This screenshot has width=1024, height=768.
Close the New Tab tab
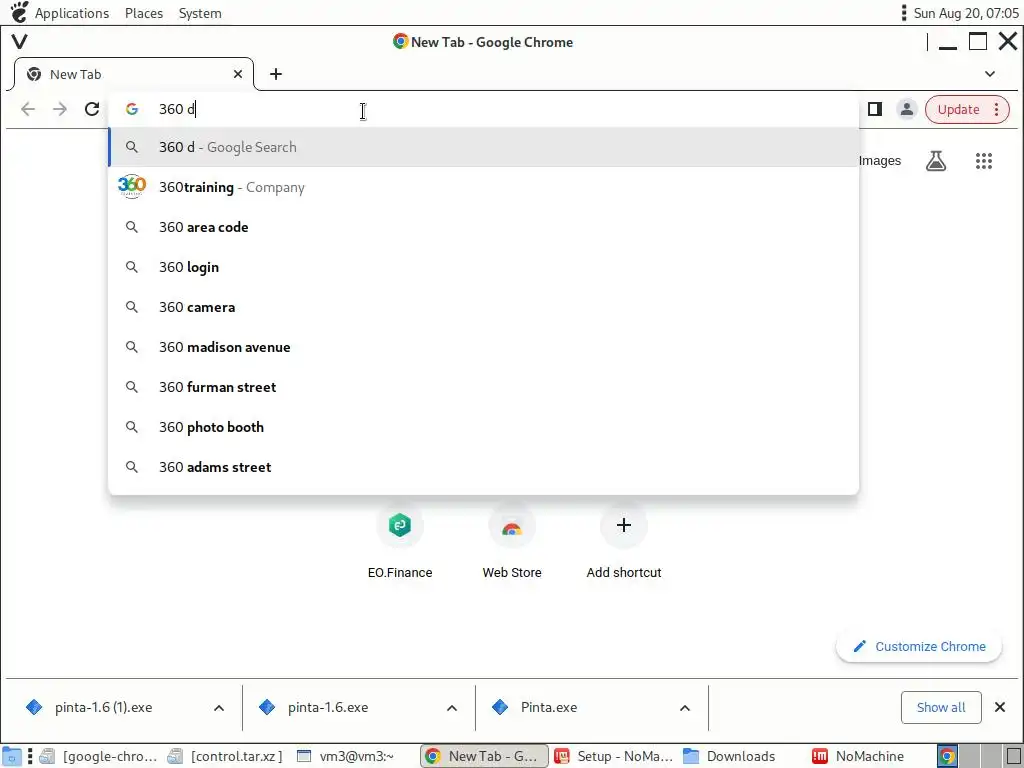[x=238, y=74]
